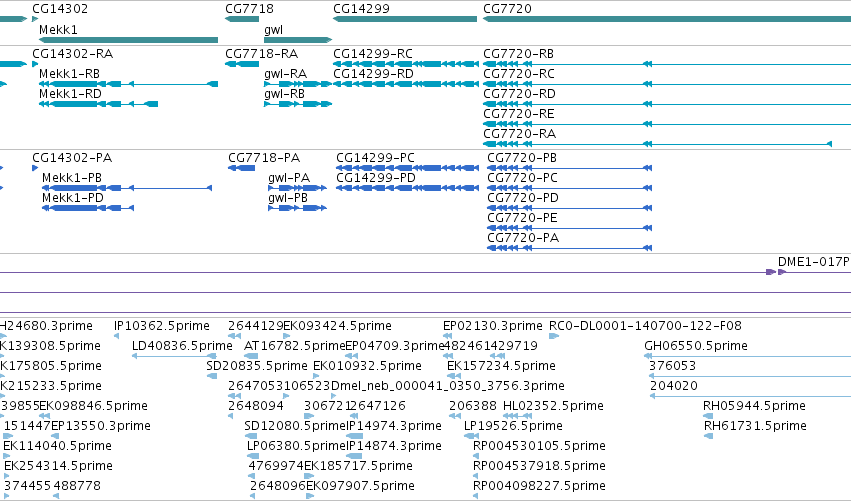Image resolution: width=851 pixels, height=501 pixels.
Task: Open EST RP004098227.5prime
Action: click(x=539, y=486)
